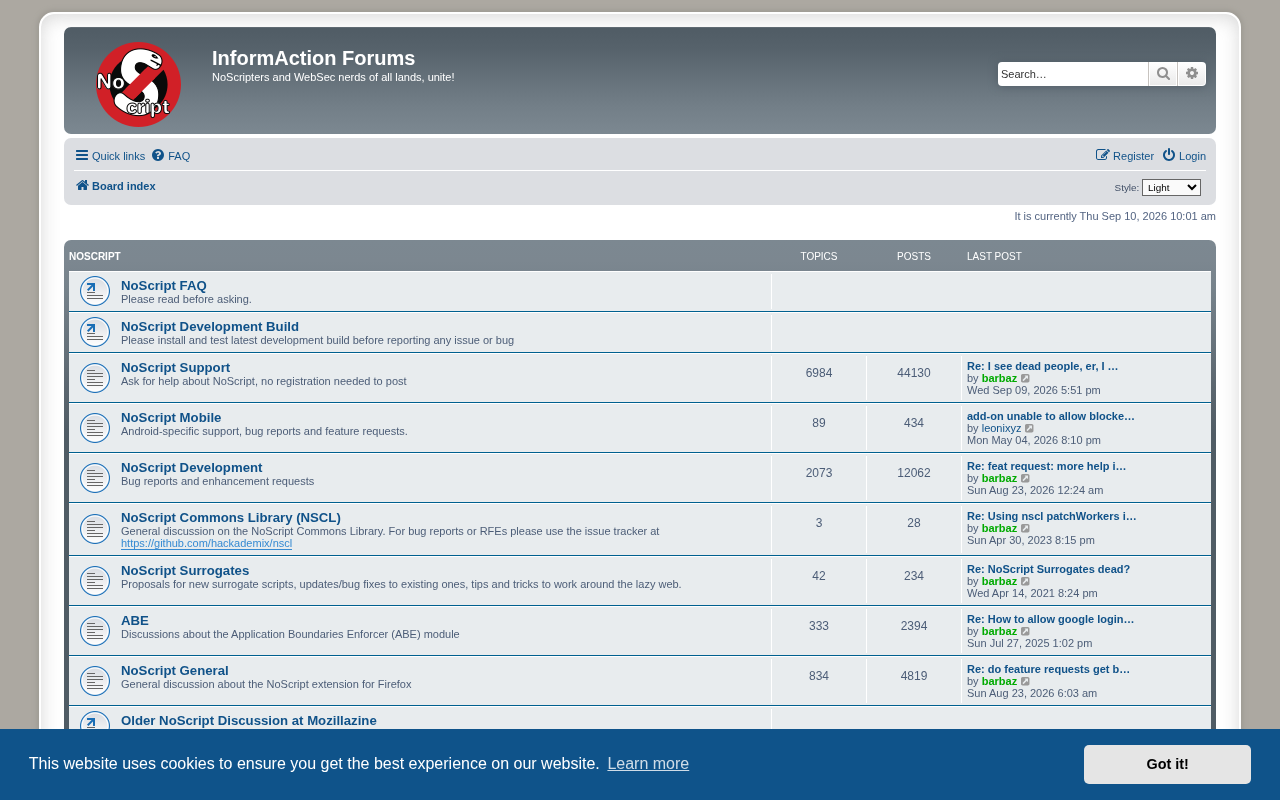Dismiss cookie notice with Got it!
This screenshot has height=800, width=1280.
(x=1167, y=764)
